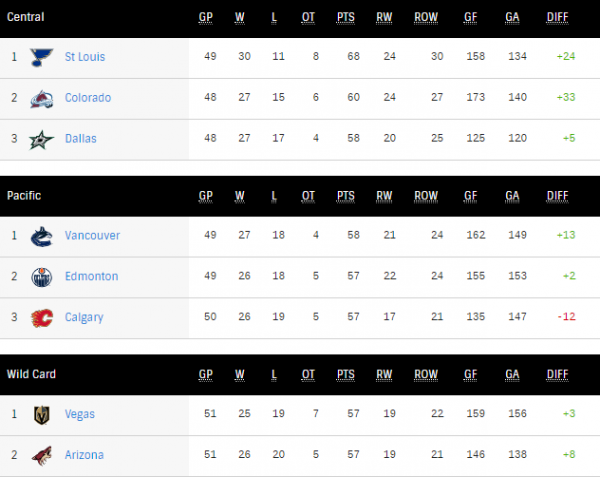Sort Wild Card table by OT column
This screenshot has height=477, width=600.
[308, 374]
